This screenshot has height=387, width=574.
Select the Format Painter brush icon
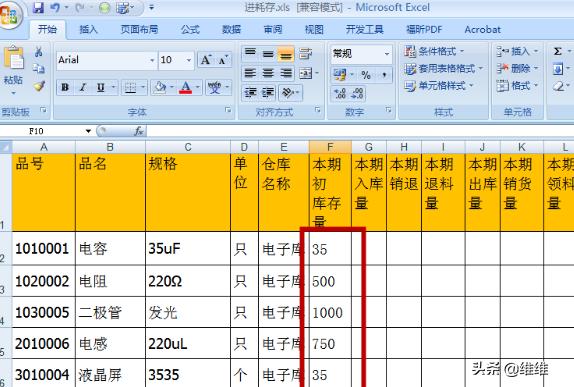[39, 86]
